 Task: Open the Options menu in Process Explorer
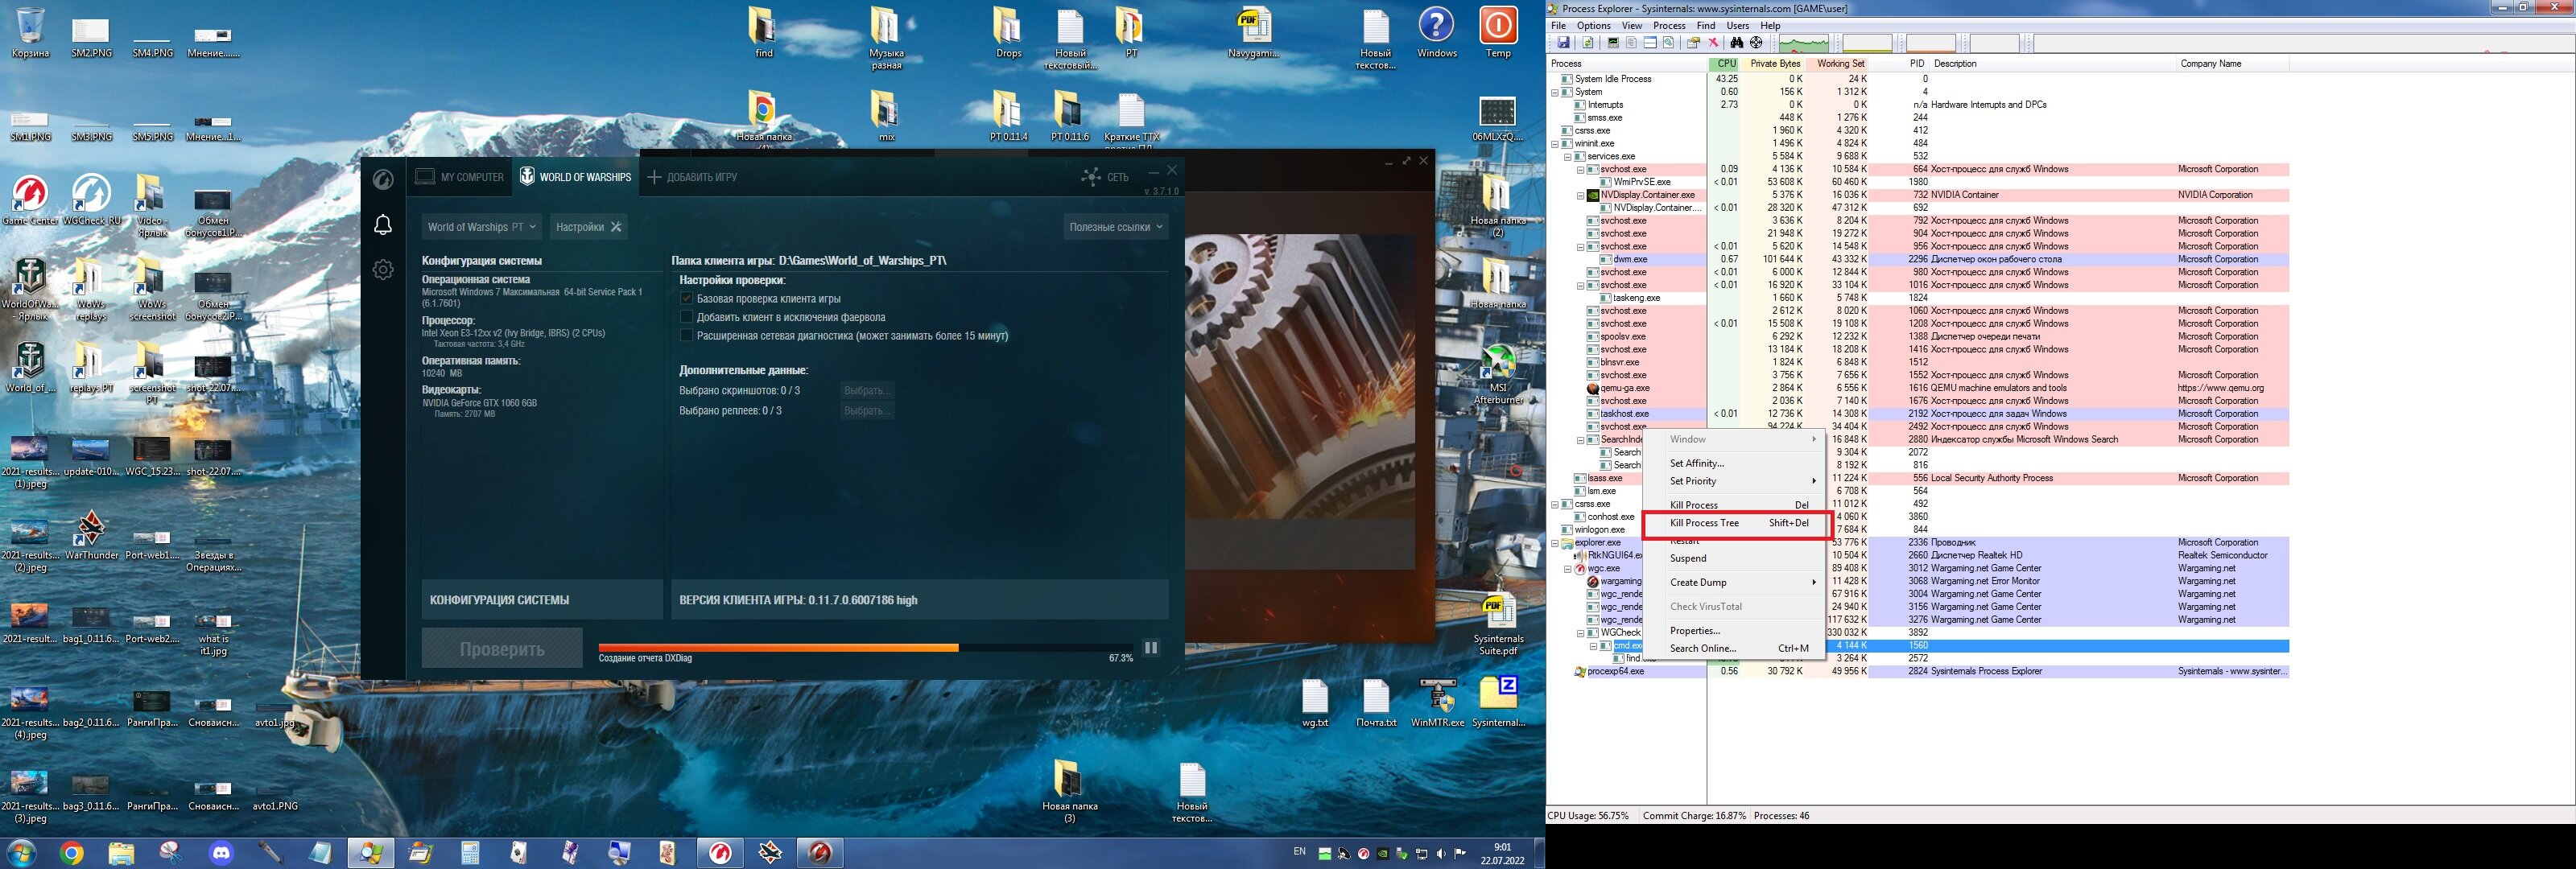click(1593, 26)
